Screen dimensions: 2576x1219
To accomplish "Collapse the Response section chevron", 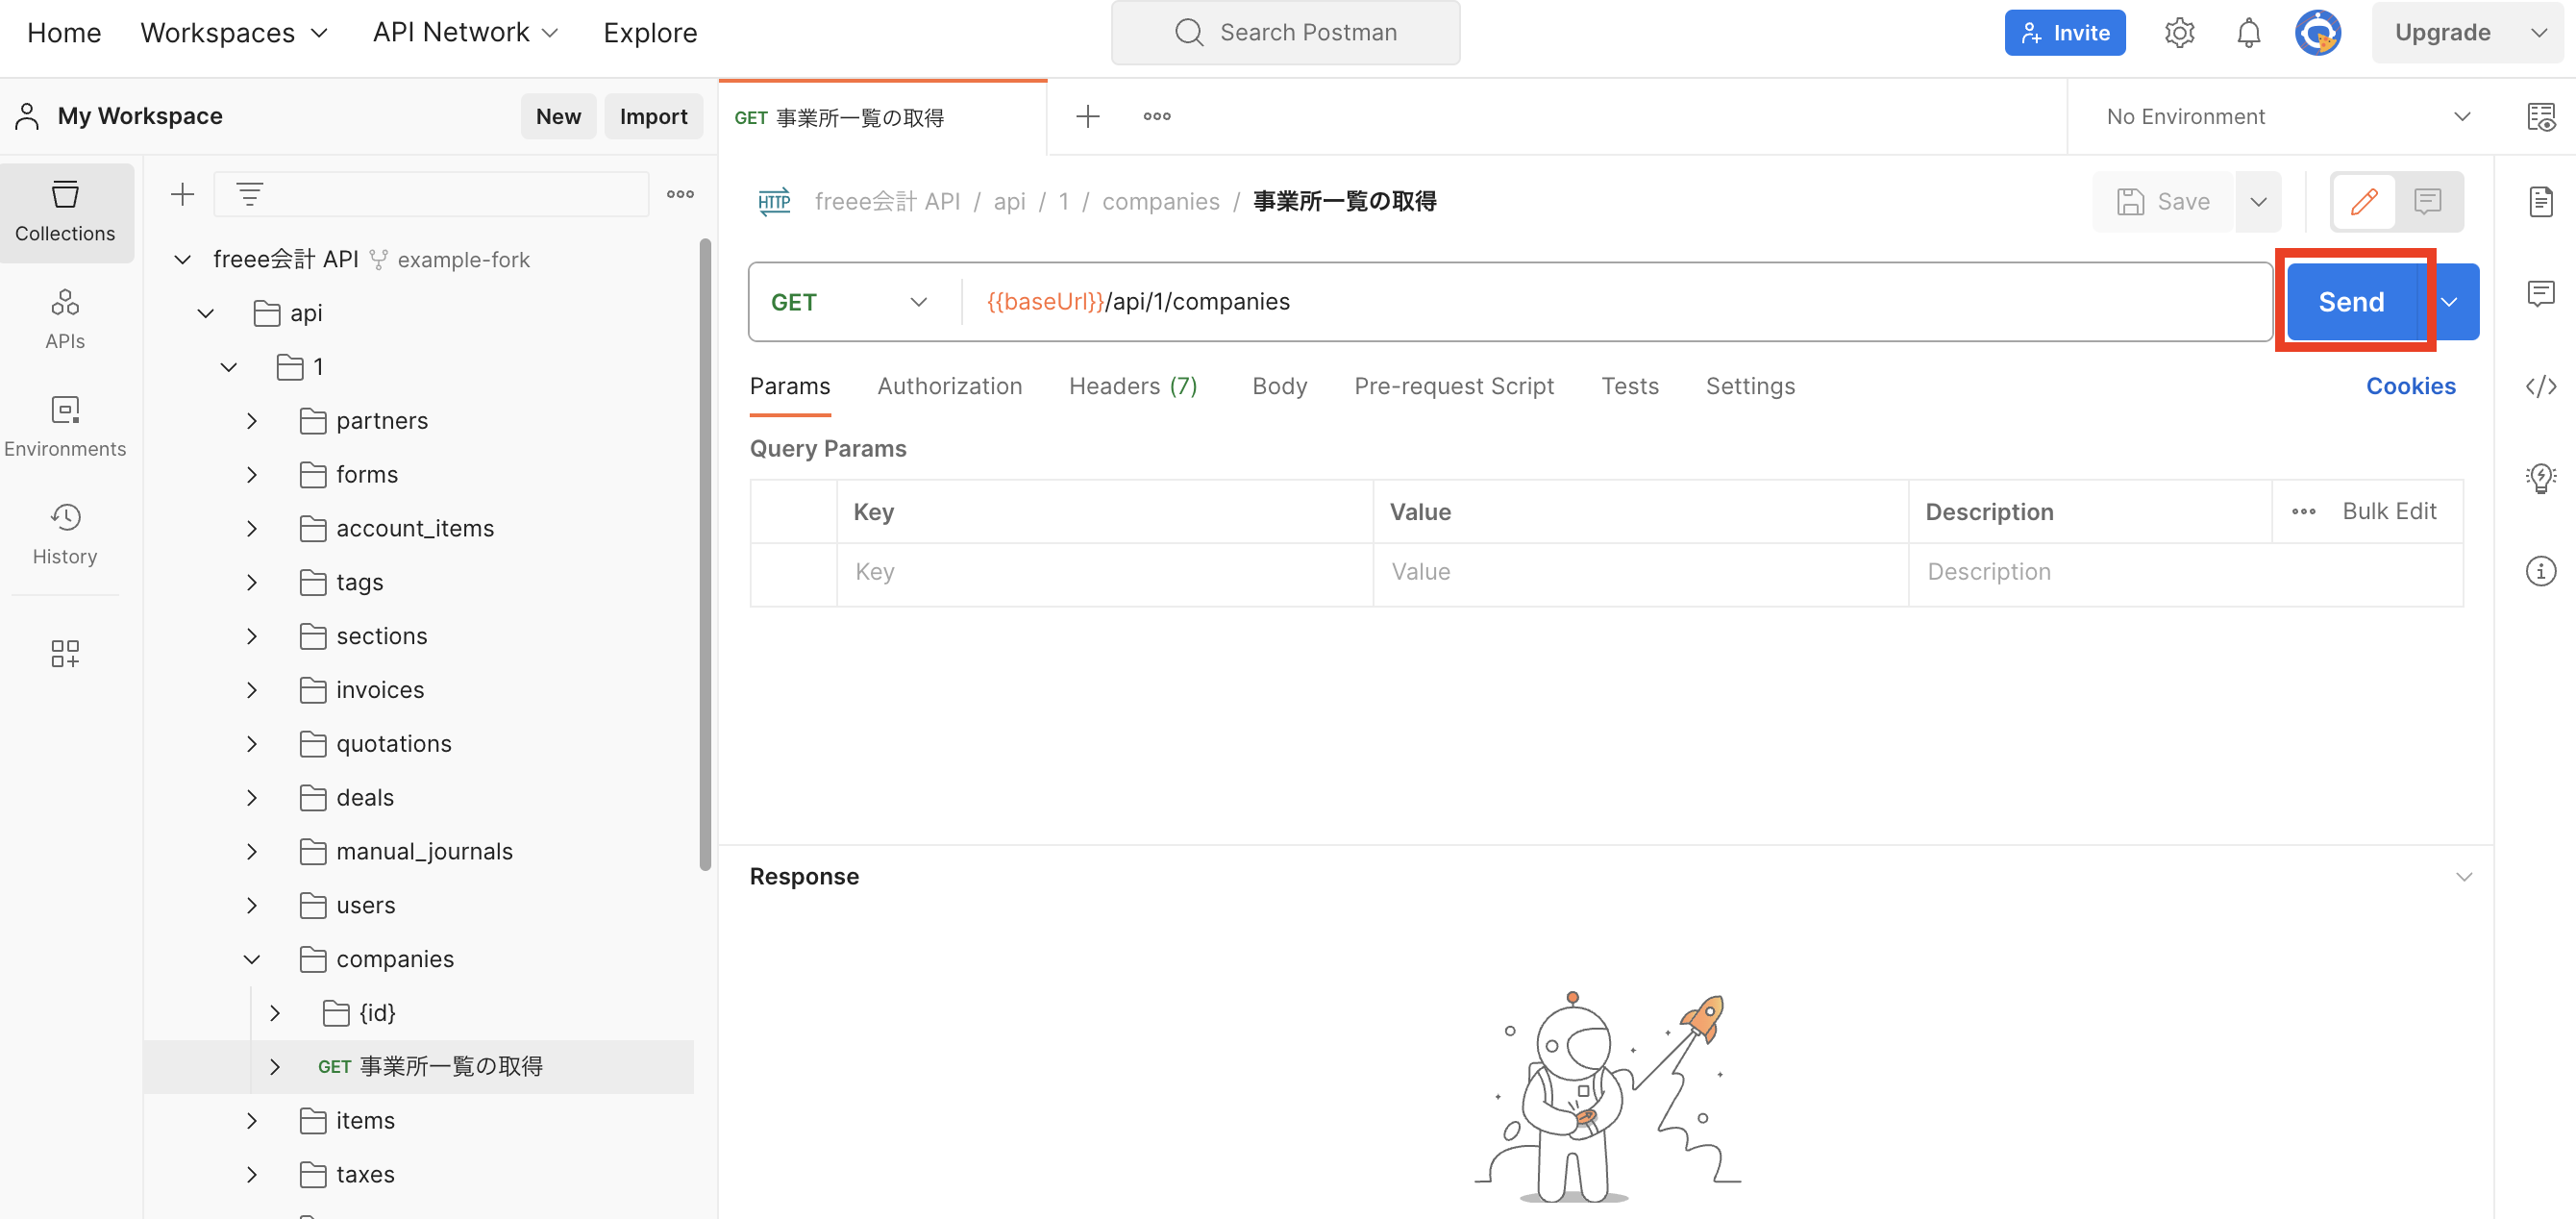I will pos(2465,876).
